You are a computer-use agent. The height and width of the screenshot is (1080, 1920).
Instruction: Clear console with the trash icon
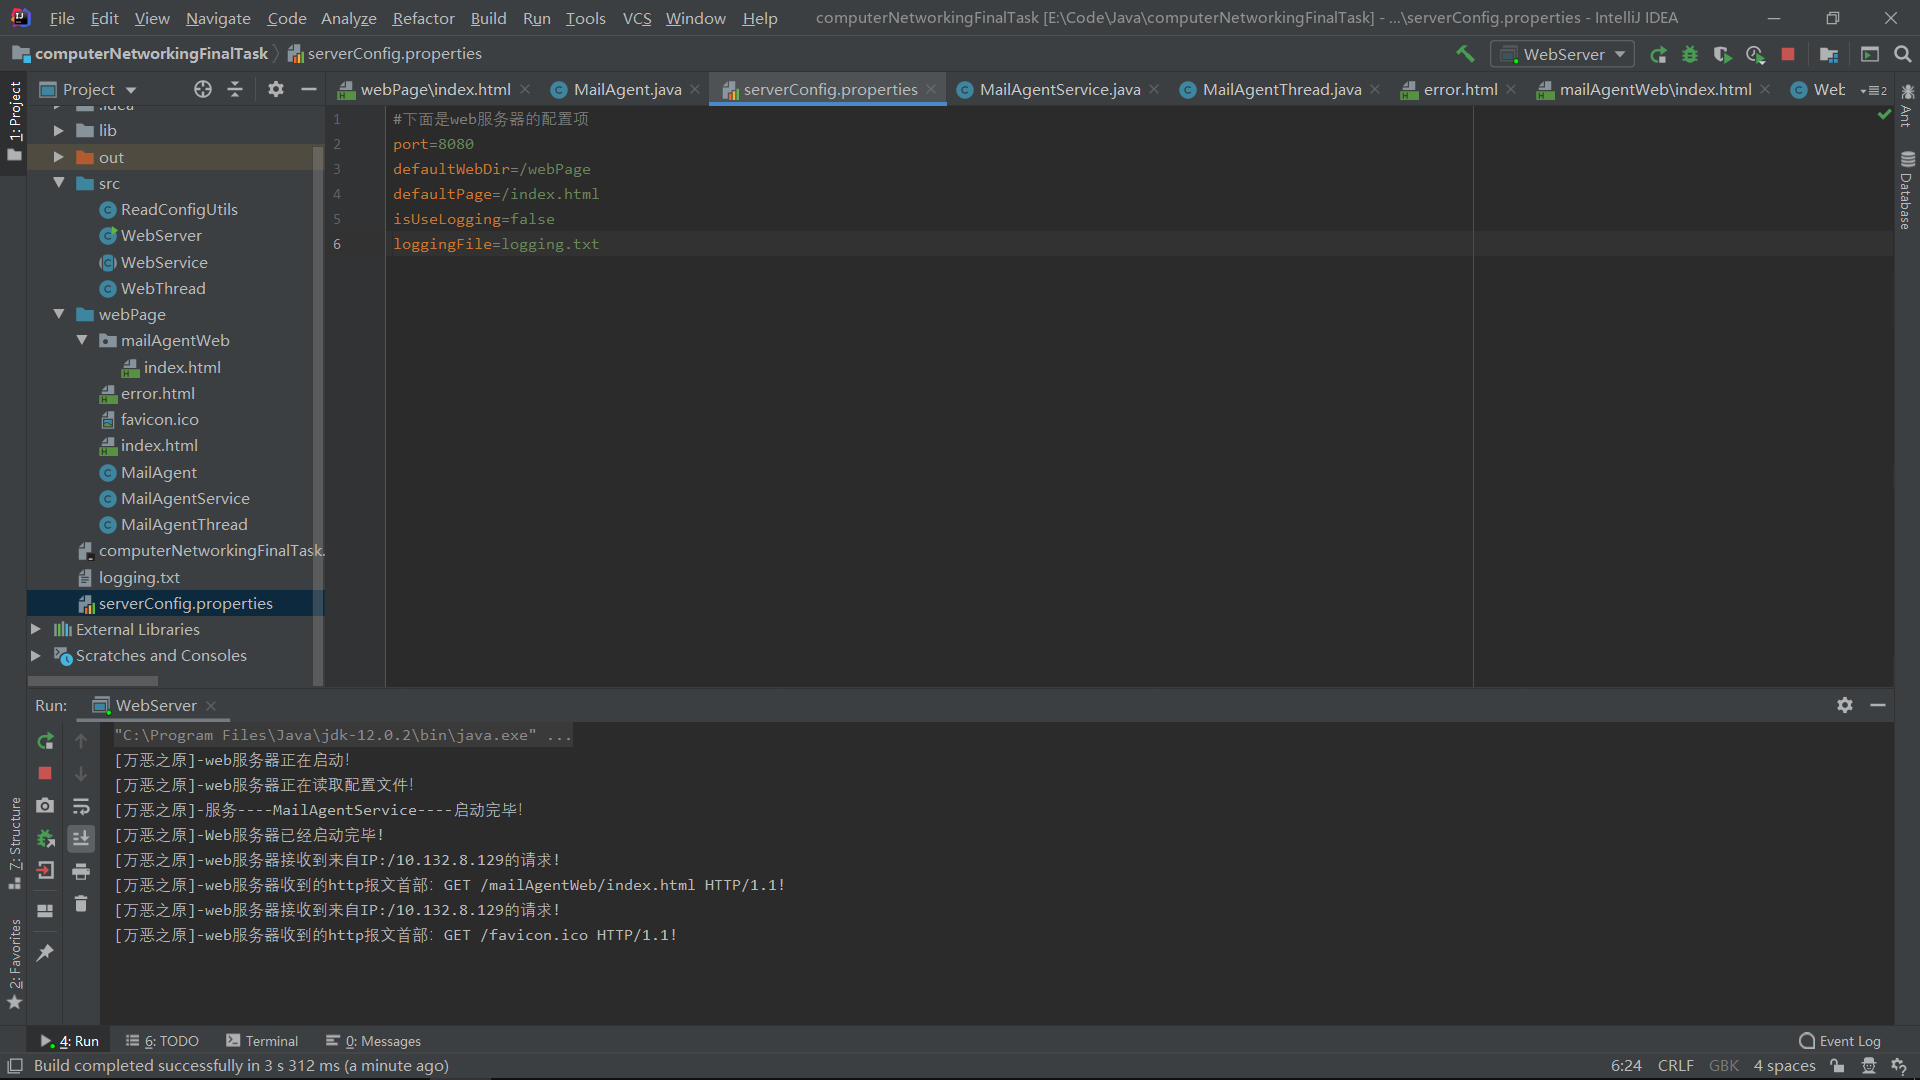pyautogui.click(x=81, y=904)
